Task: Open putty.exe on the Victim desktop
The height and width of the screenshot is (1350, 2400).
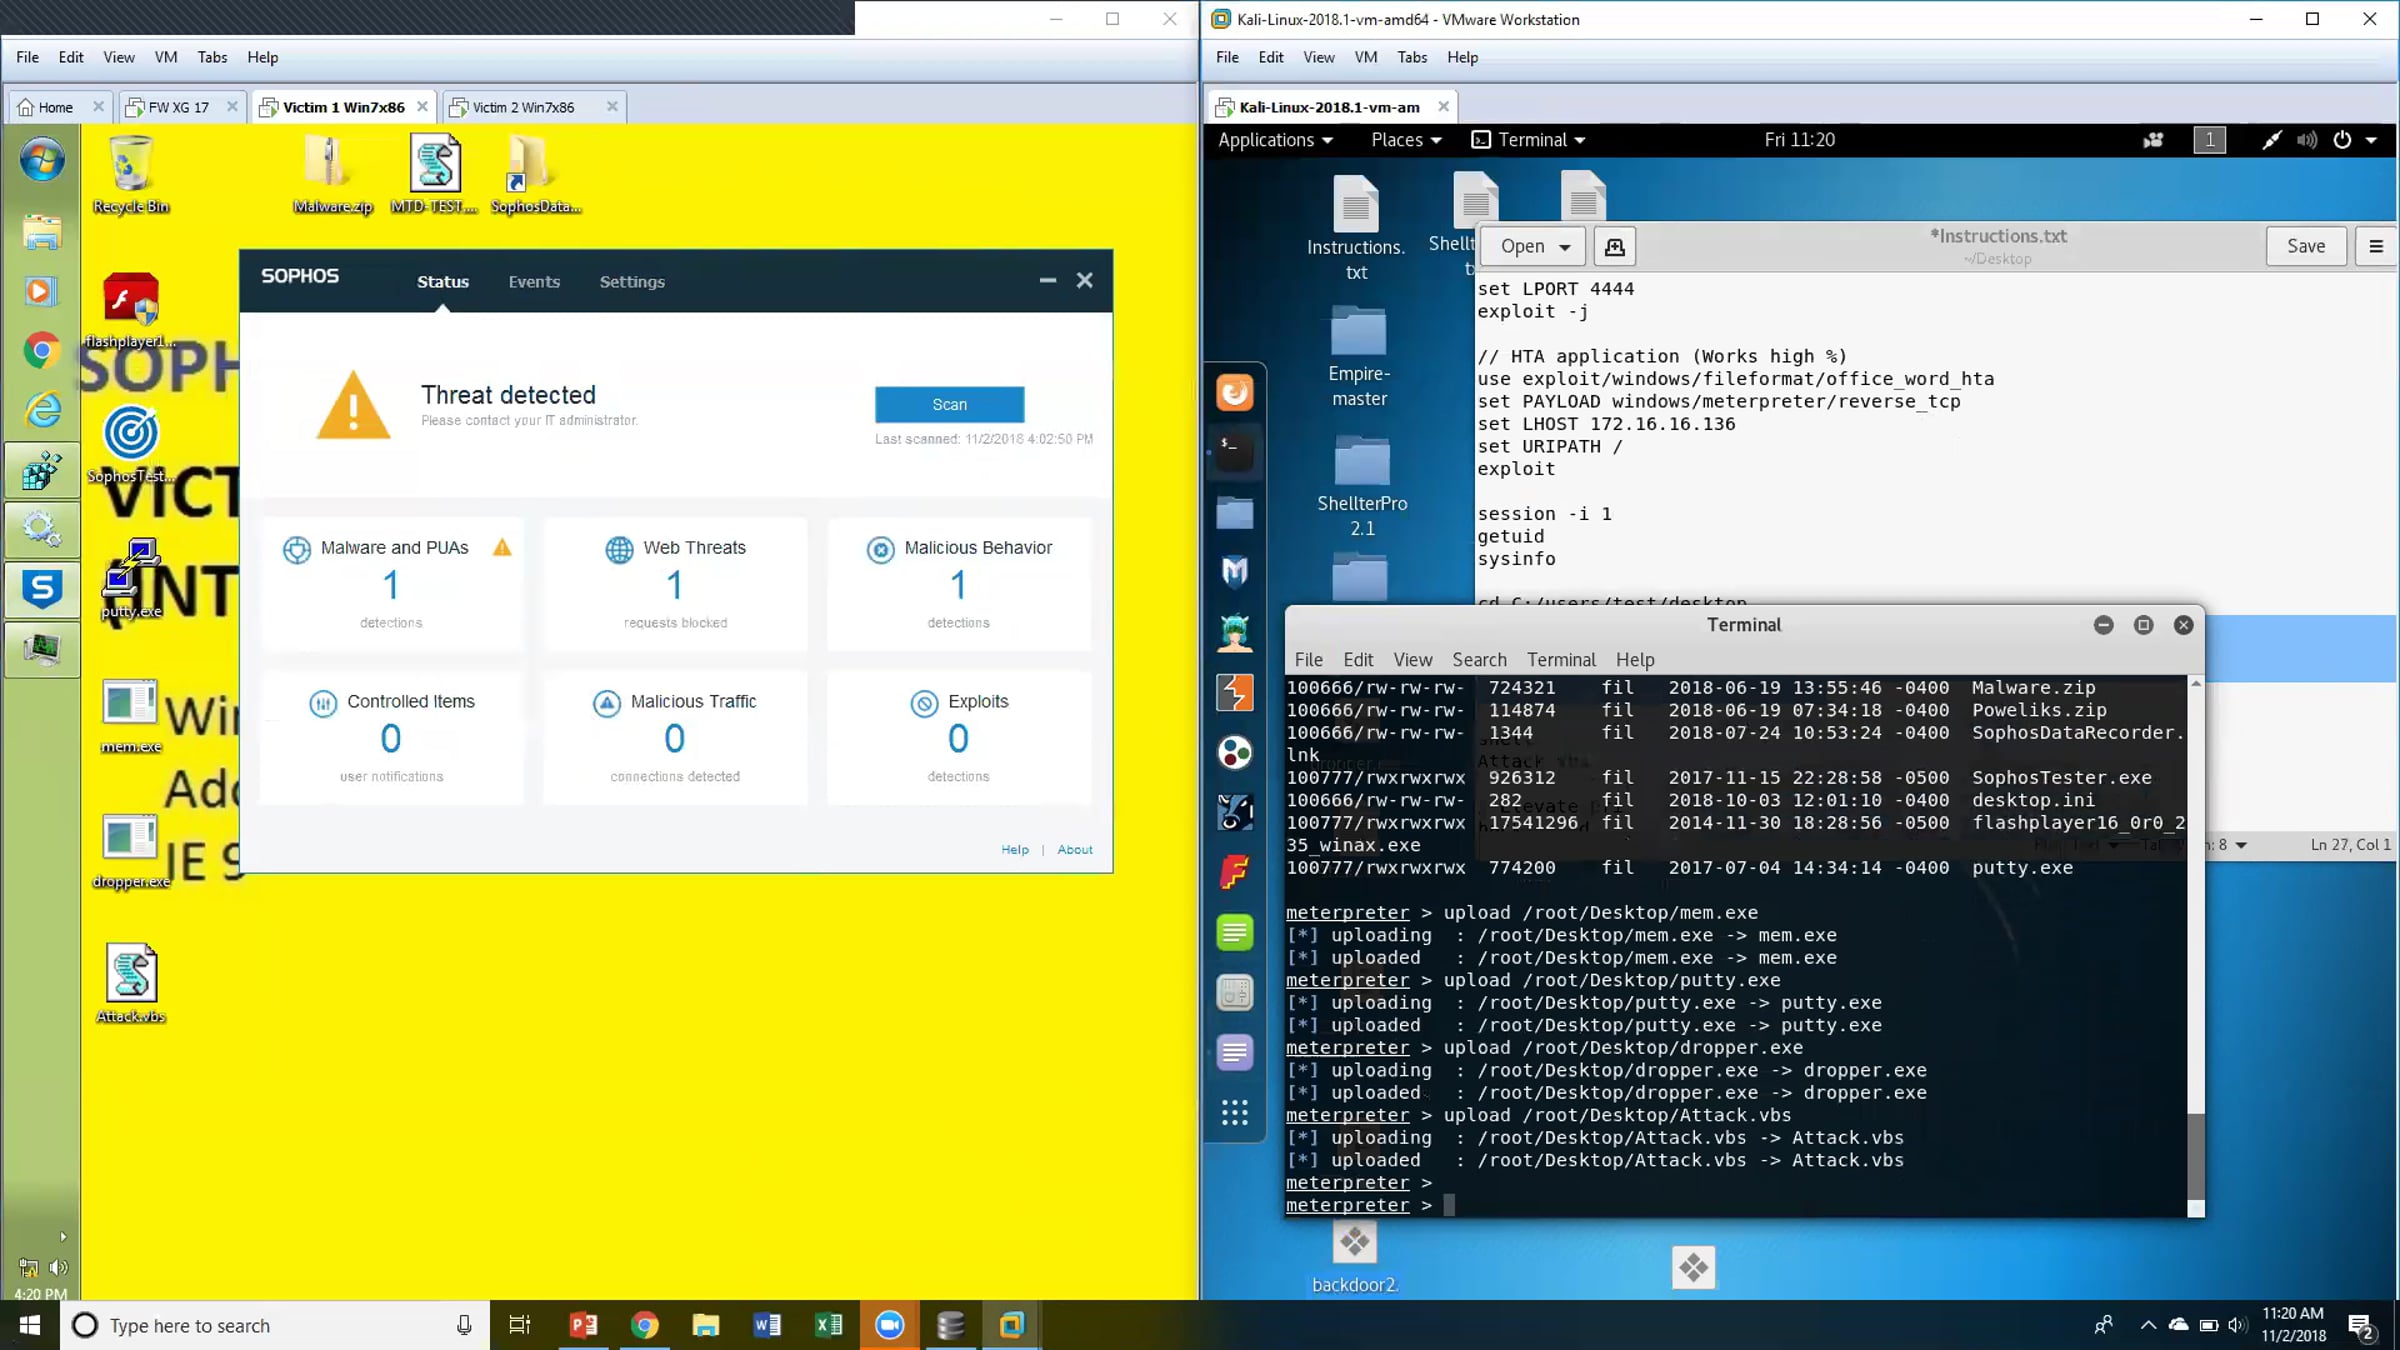Action: click(130, 580)
